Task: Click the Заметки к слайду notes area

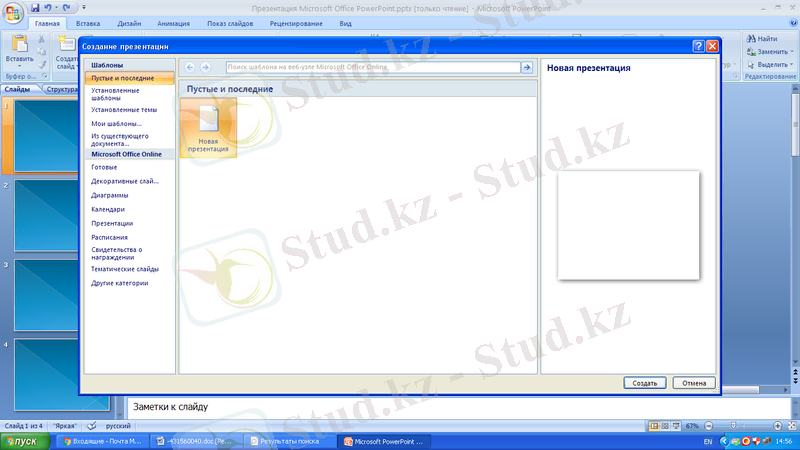Action: 458,407
